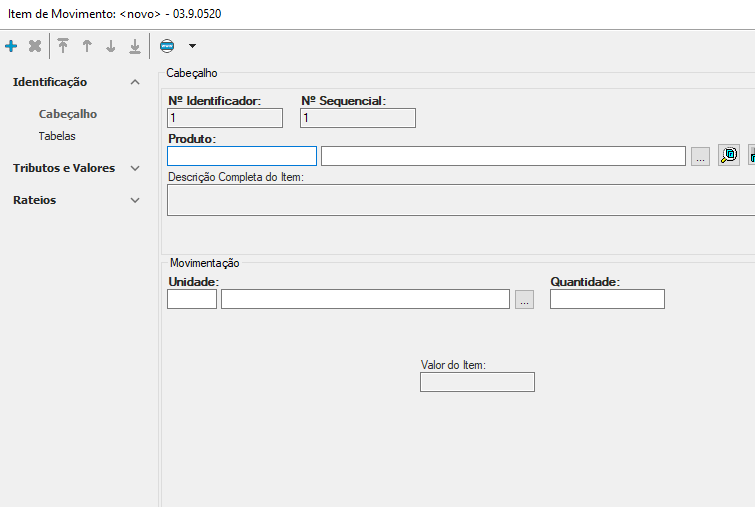Click the blue round toolbar icon

(x=167, y=46)
